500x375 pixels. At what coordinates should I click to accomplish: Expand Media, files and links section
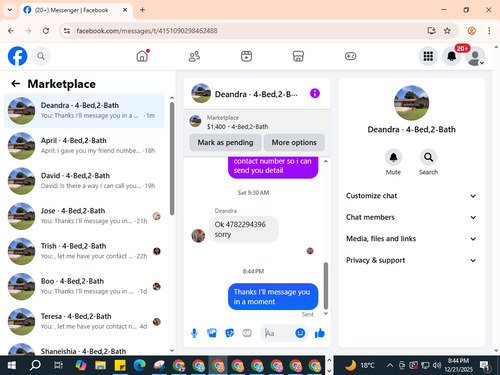click(x=411, y=239)
